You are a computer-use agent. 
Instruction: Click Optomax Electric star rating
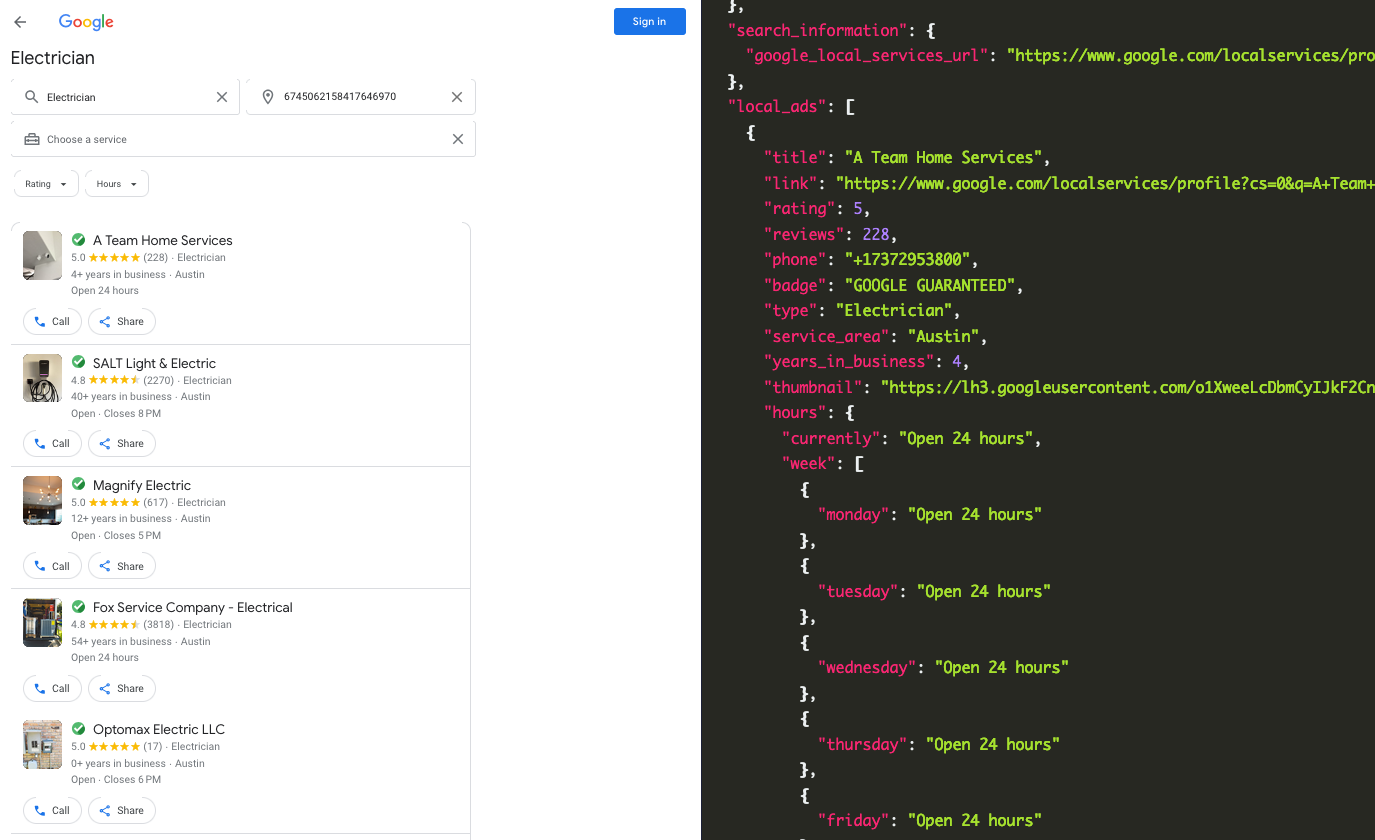[x=115, y=746]
